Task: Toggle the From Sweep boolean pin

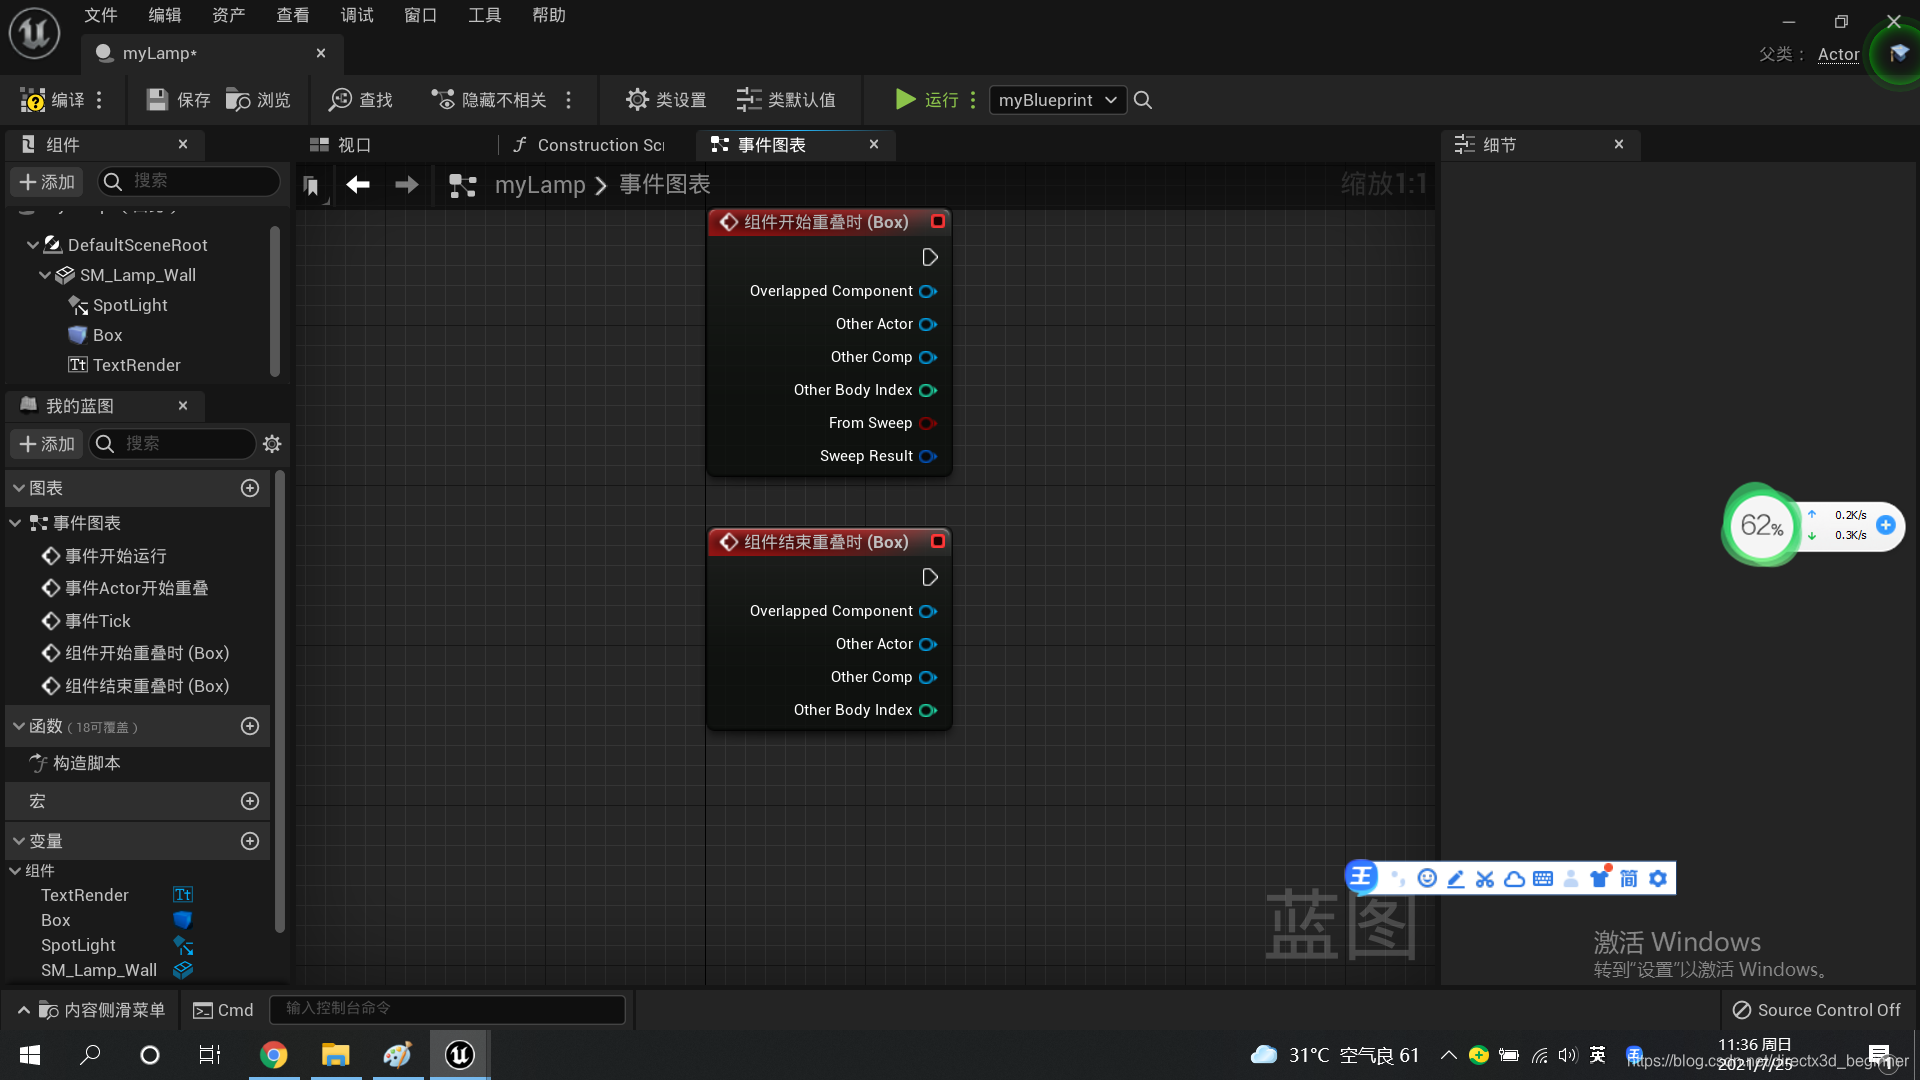Action: point(927,423)
